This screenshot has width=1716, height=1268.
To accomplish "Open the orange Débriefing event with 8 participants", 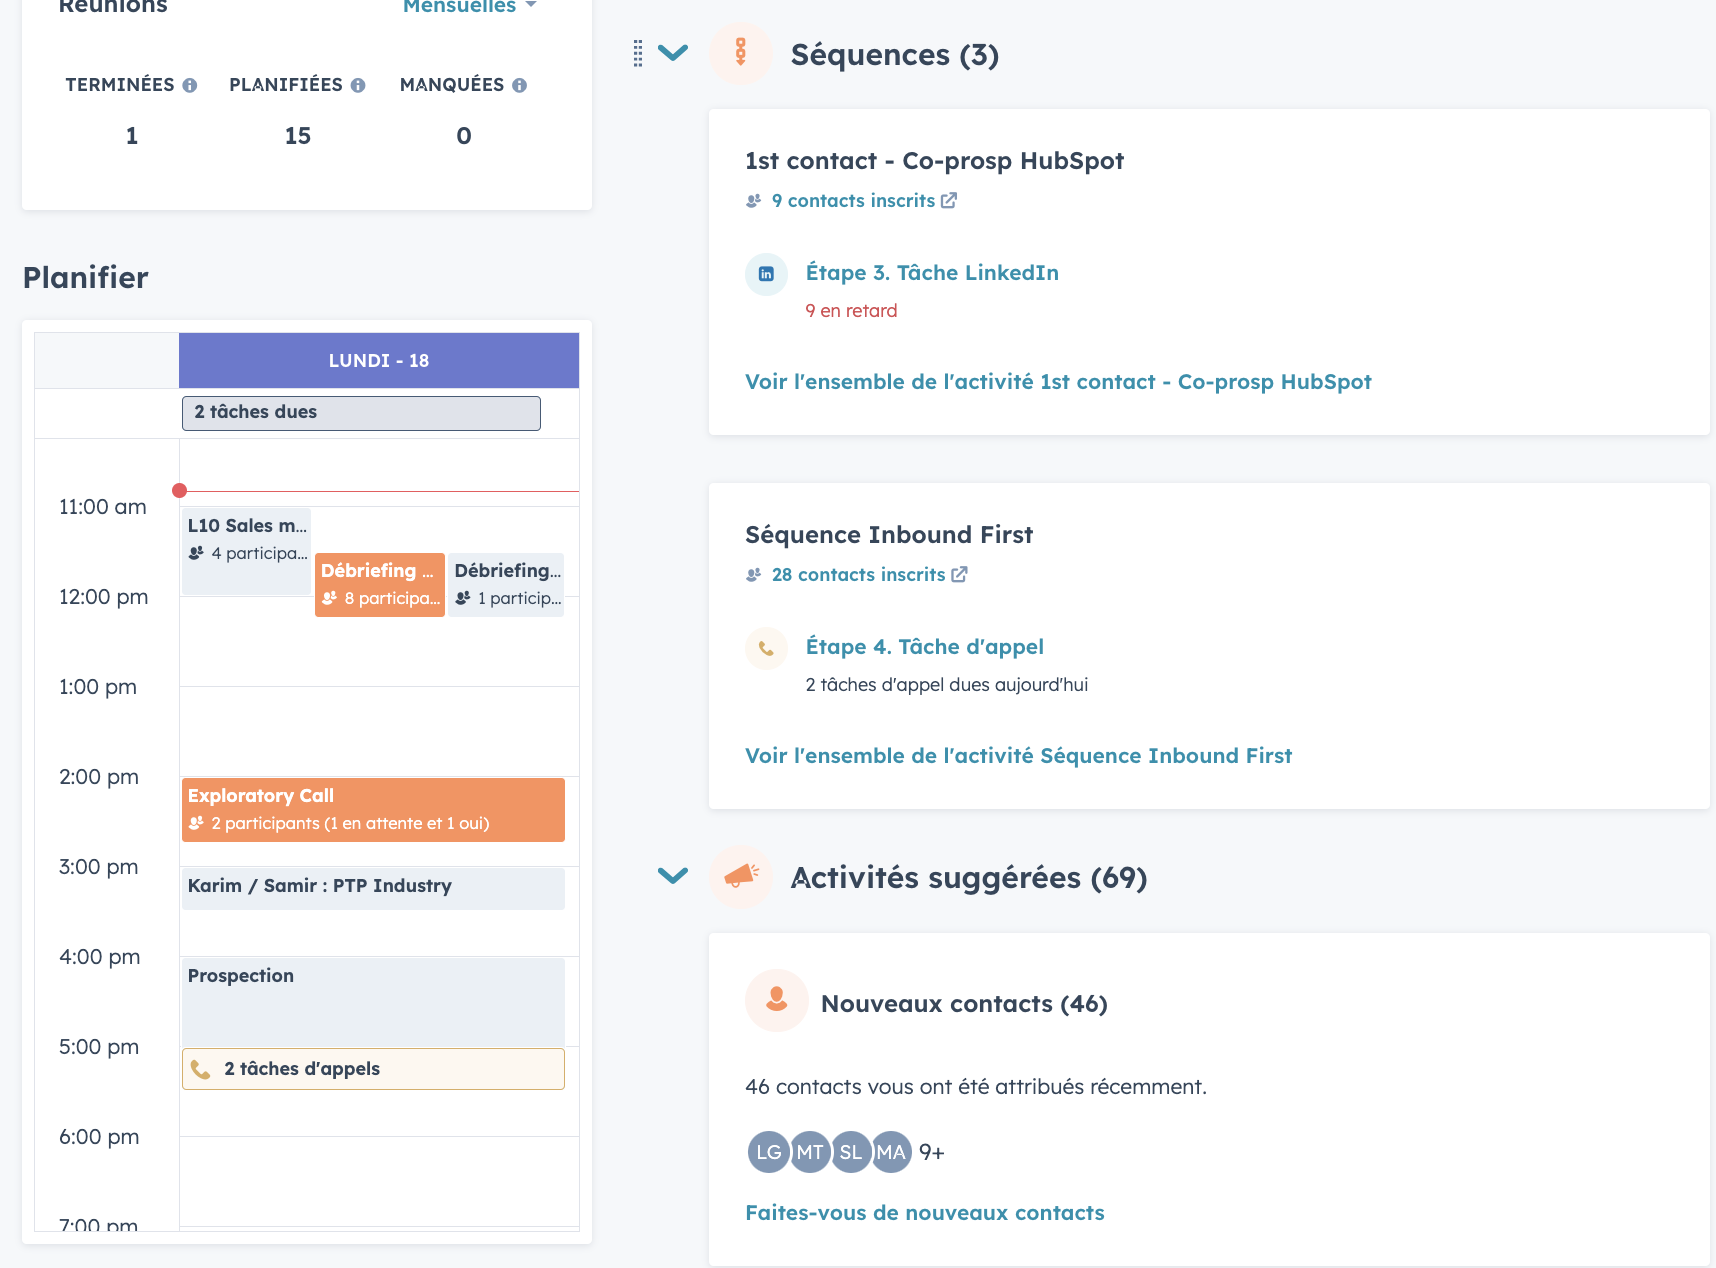I will [x=380, y=585].
